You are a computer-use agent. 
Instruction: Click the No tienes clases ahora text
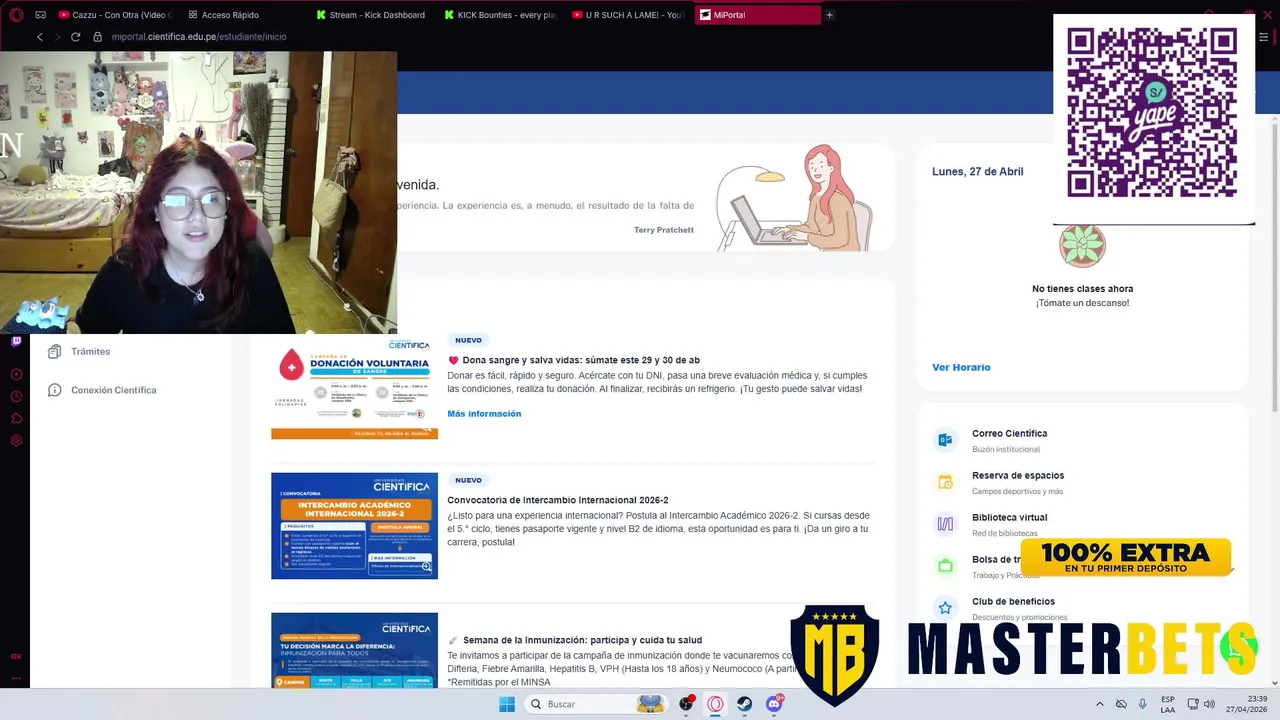1082,289
